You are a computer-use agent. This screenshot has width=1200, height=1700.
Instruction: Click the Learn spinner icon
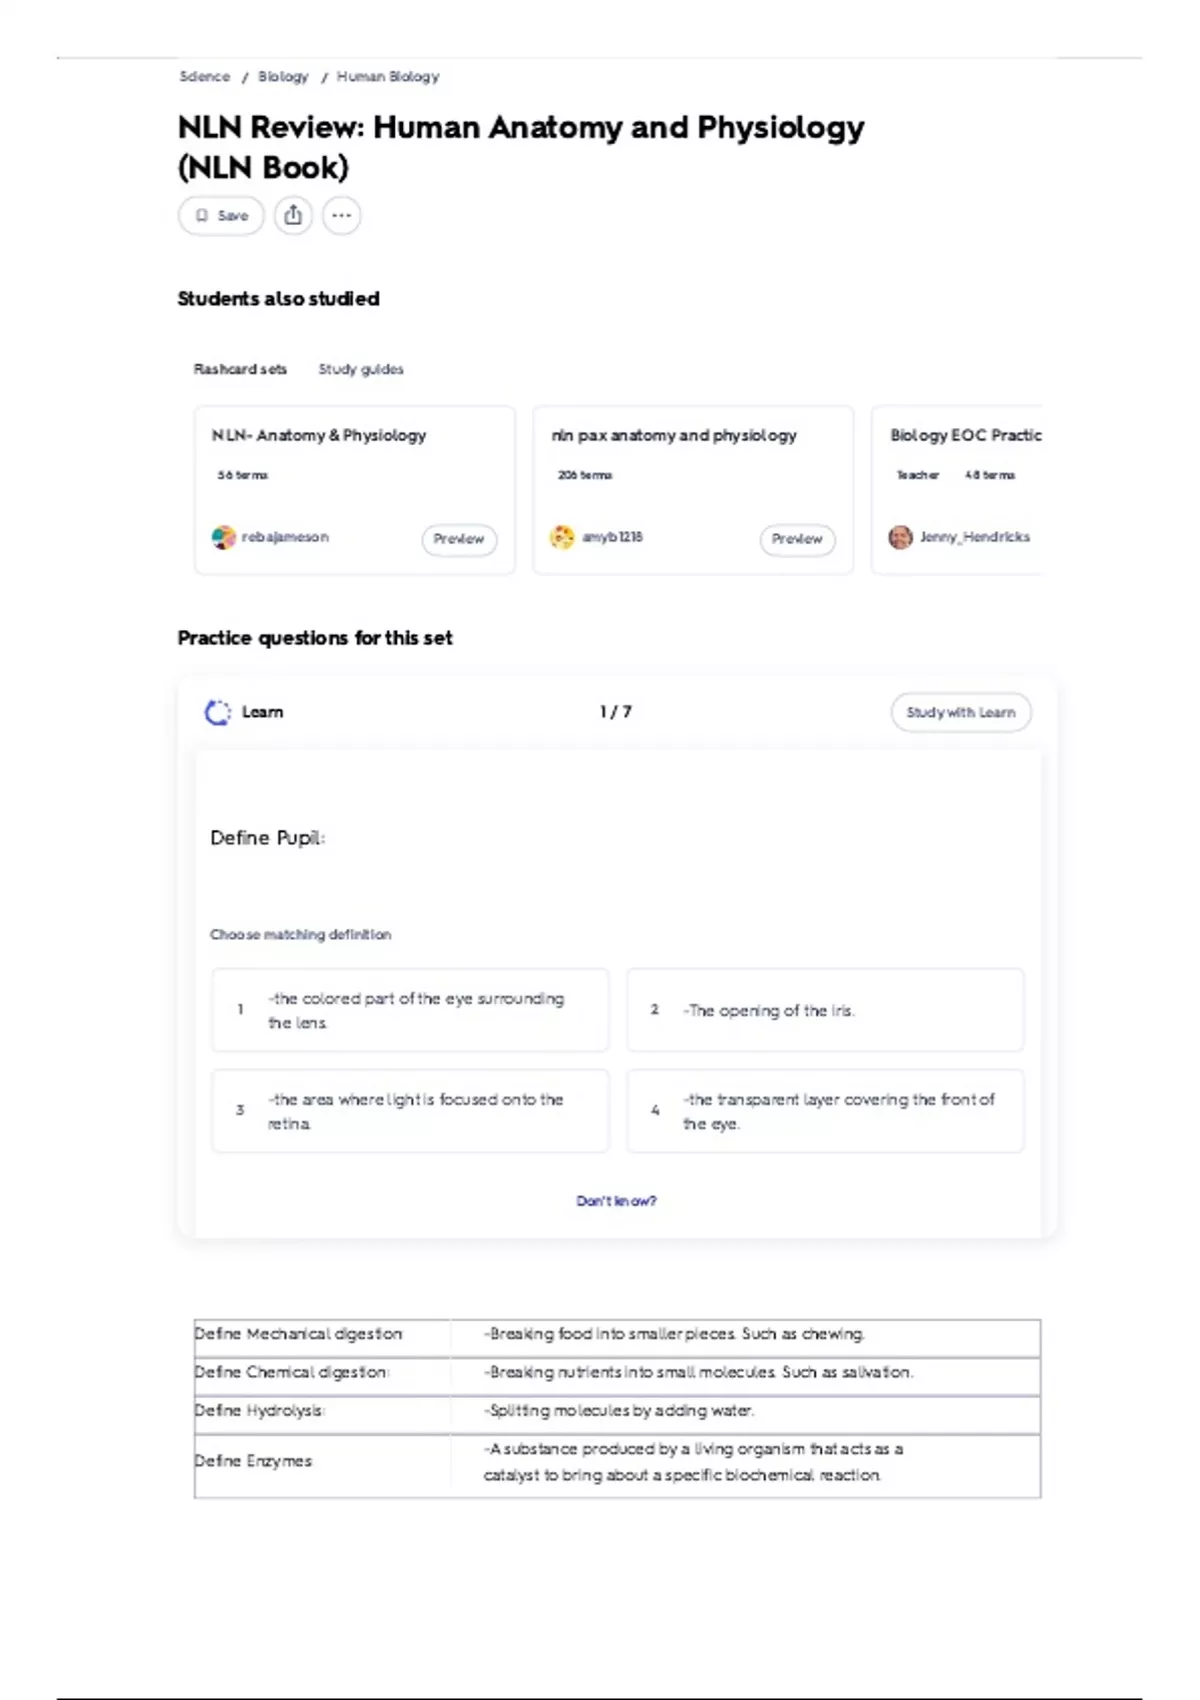click(x=217, y=712)
